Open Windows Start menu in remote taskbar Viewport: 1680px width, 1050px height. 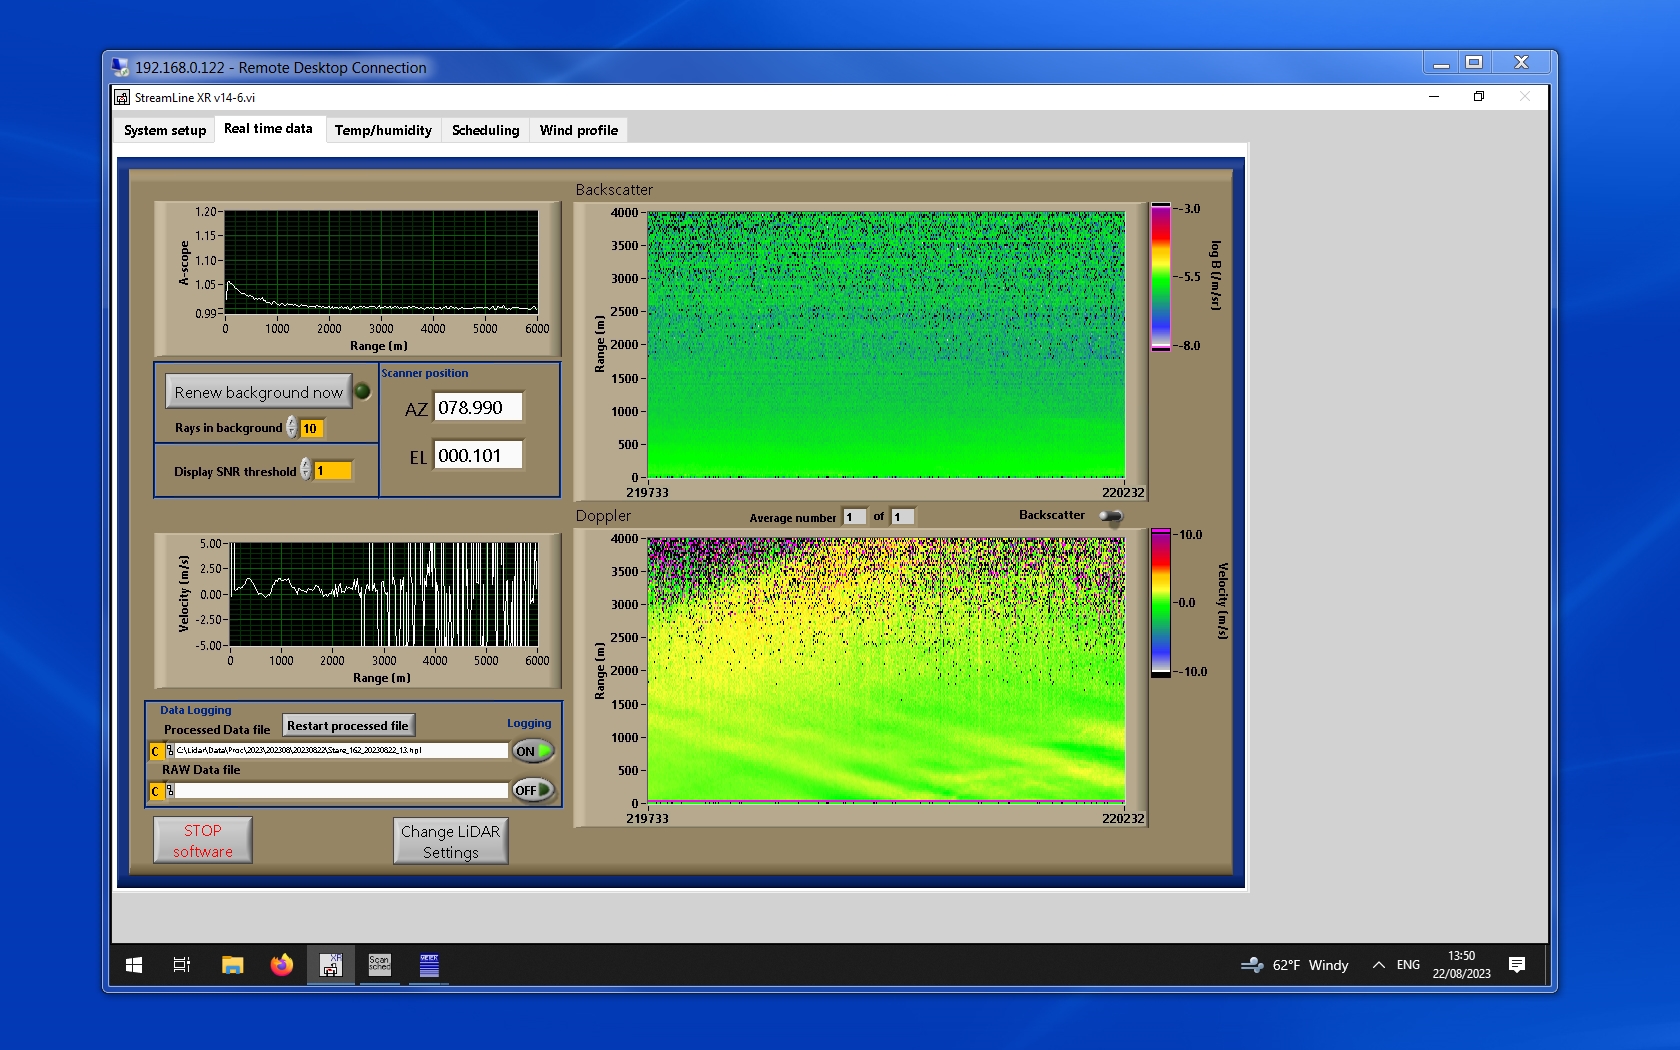134,965
